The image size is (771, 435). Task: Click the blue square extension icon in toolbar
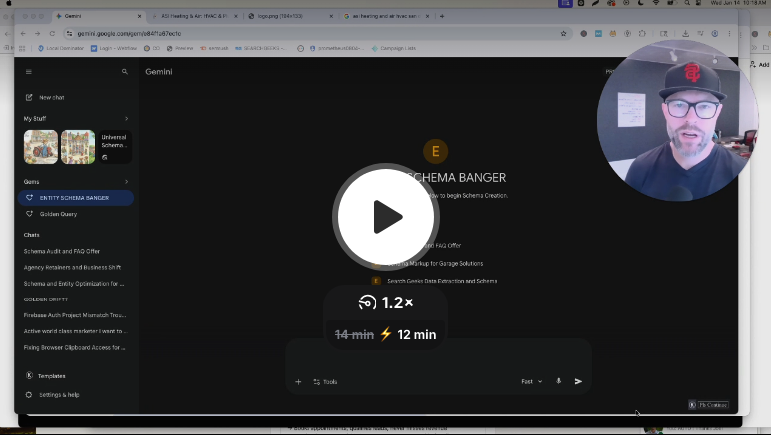598,33
